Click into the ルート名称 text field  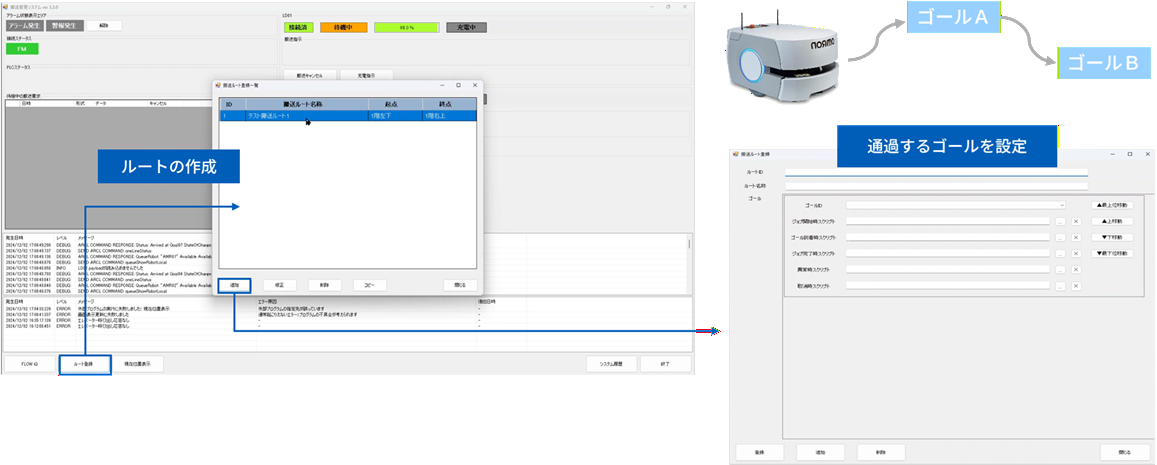point(935,185)
